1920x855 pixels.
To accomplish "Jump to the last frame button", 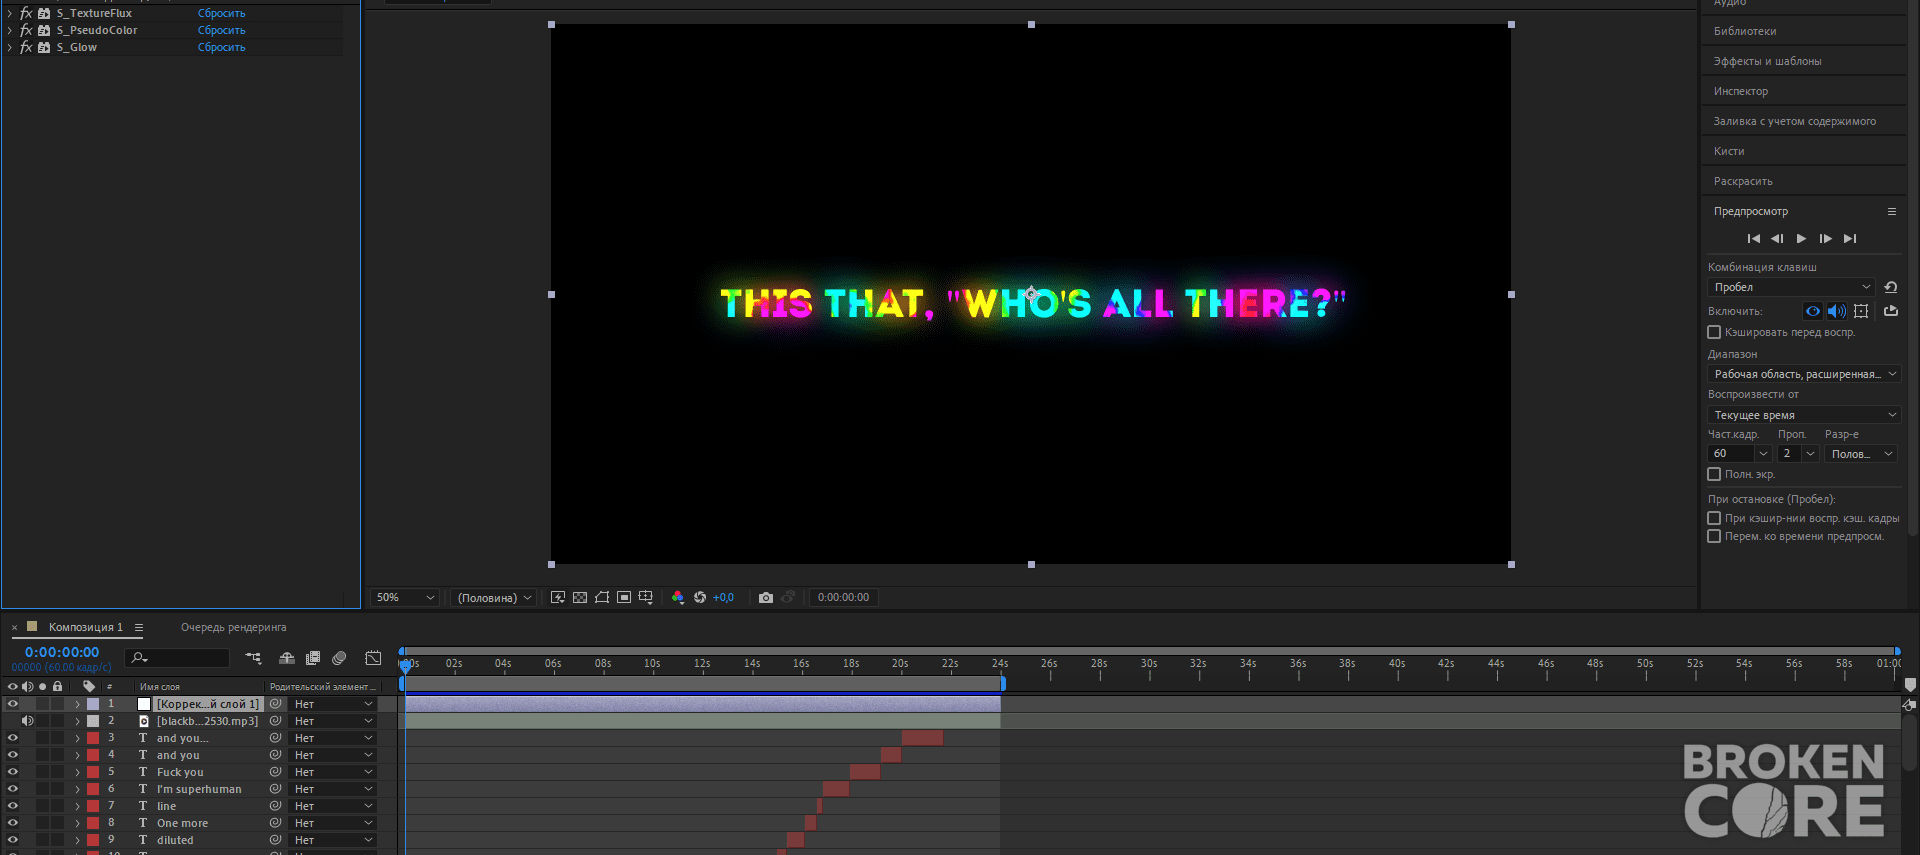I will click(1850, 238).
